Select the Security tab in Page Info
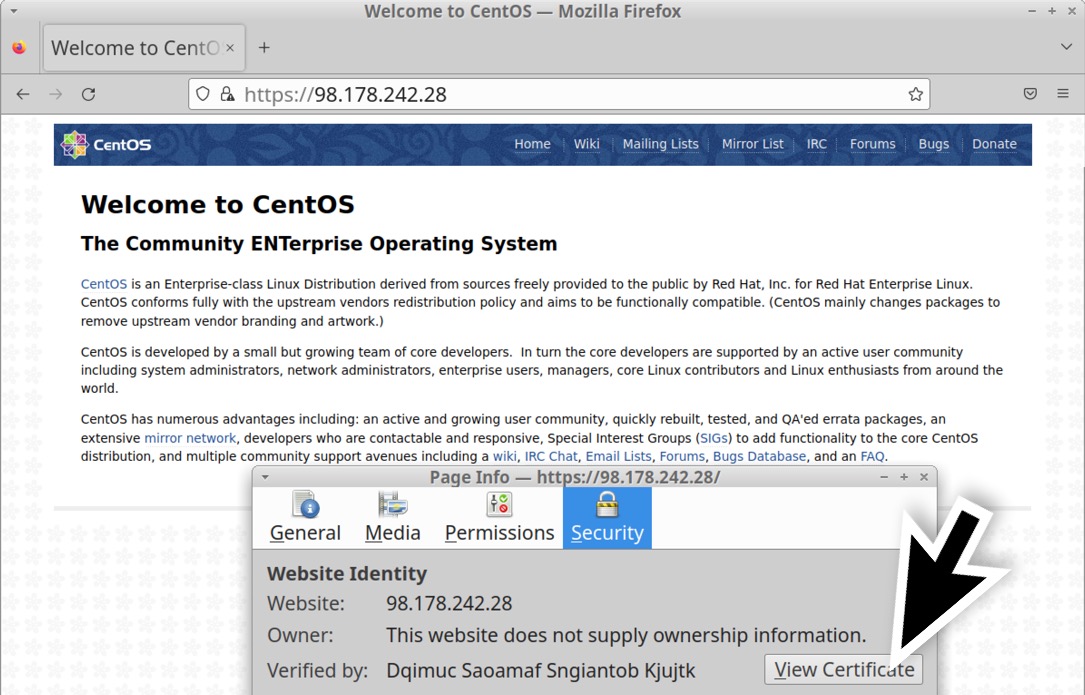Screen dimensions: 1085x695 coord(607,518)
